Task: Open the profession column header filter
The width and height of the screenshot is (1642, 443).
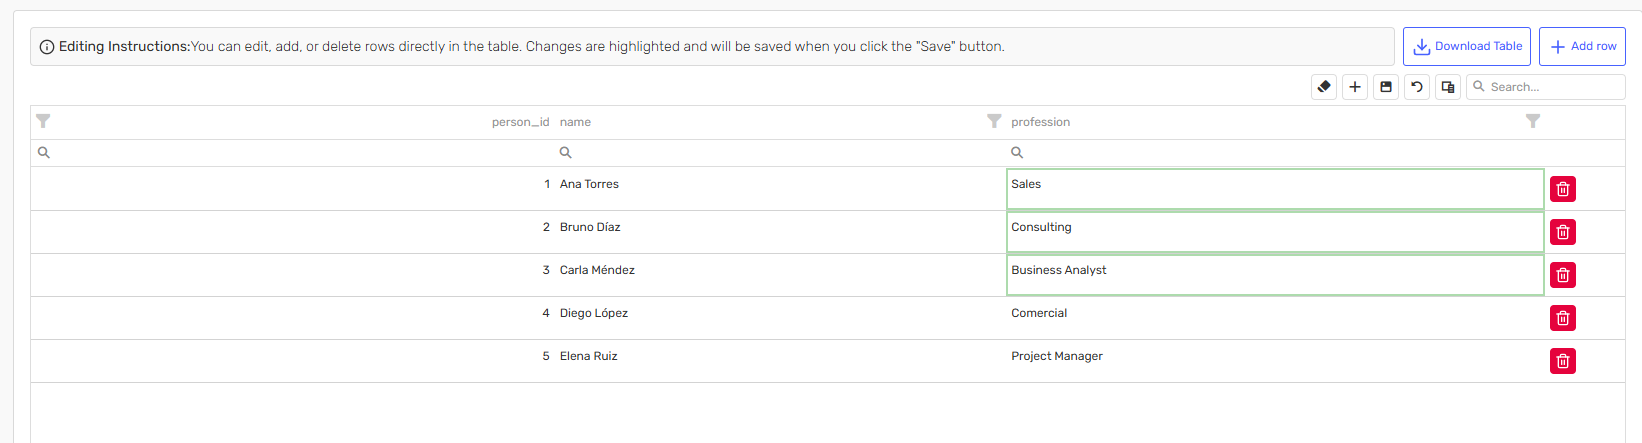Action: (1533, 121)
